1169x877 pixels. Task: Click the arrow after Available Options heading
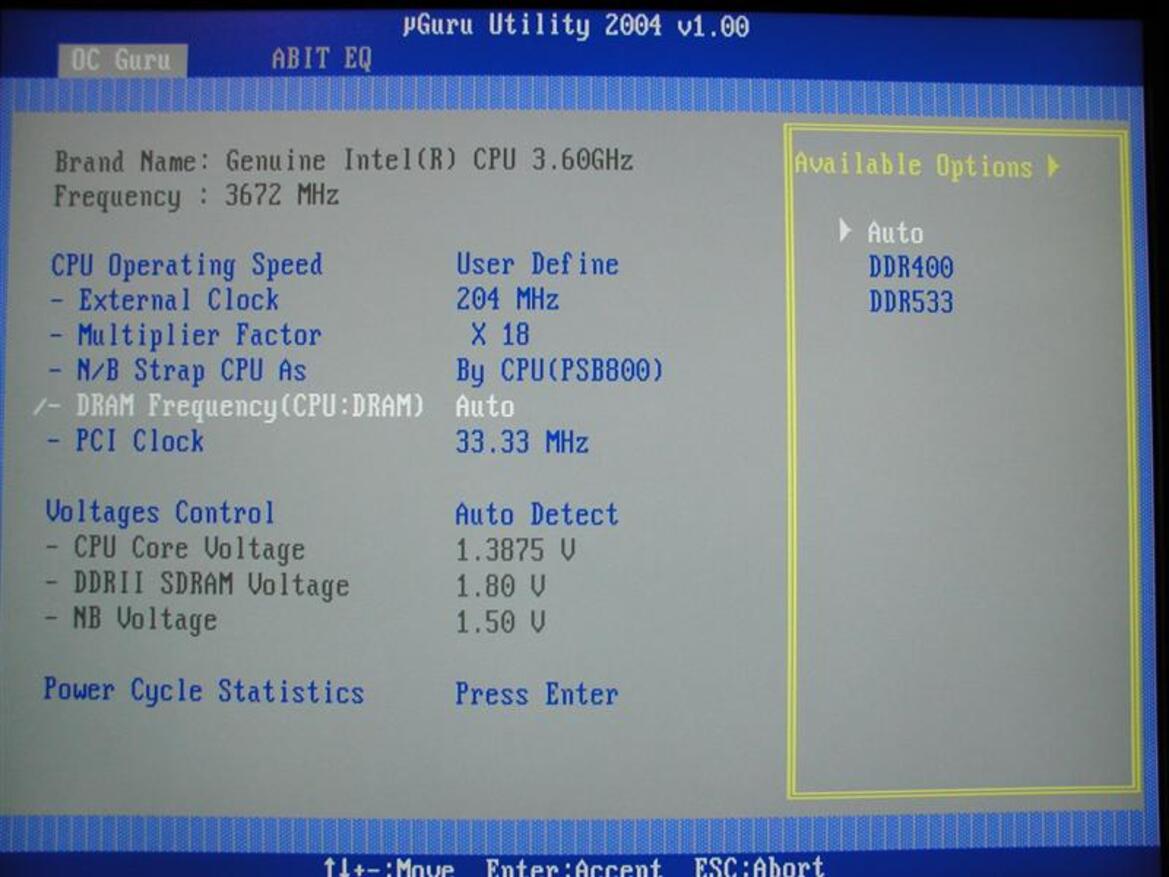tap(1053, 166)
